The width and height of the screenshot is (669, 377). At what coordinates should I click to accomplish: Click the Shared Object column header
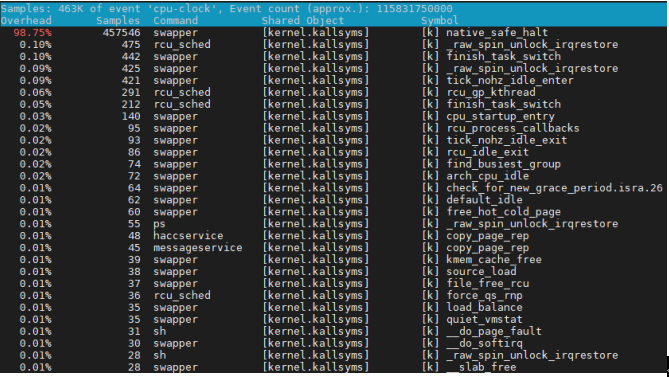pos(303,20)
